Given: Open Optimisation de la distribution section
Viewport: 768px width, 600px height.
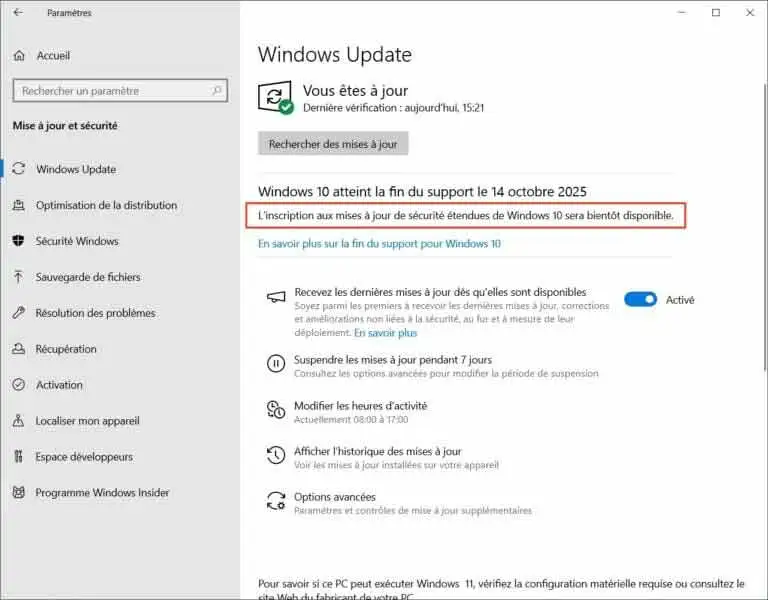Looking at the screenshot, I should click(106, 205).
